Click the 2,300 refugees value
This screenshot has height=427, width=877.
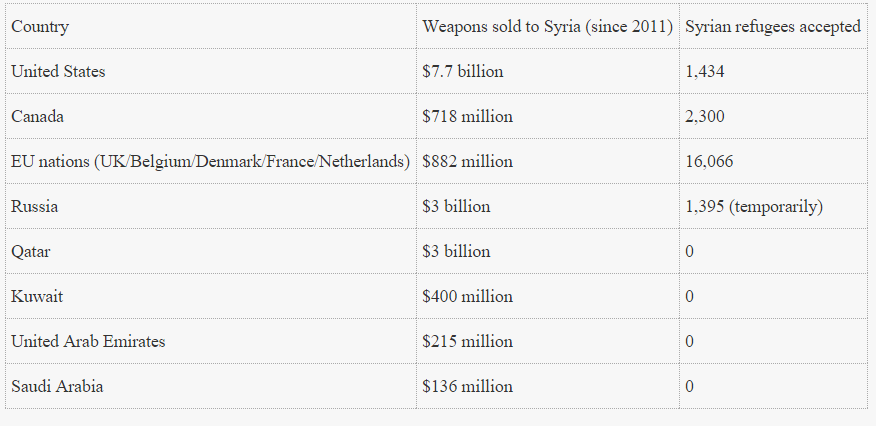click(705, 117)
